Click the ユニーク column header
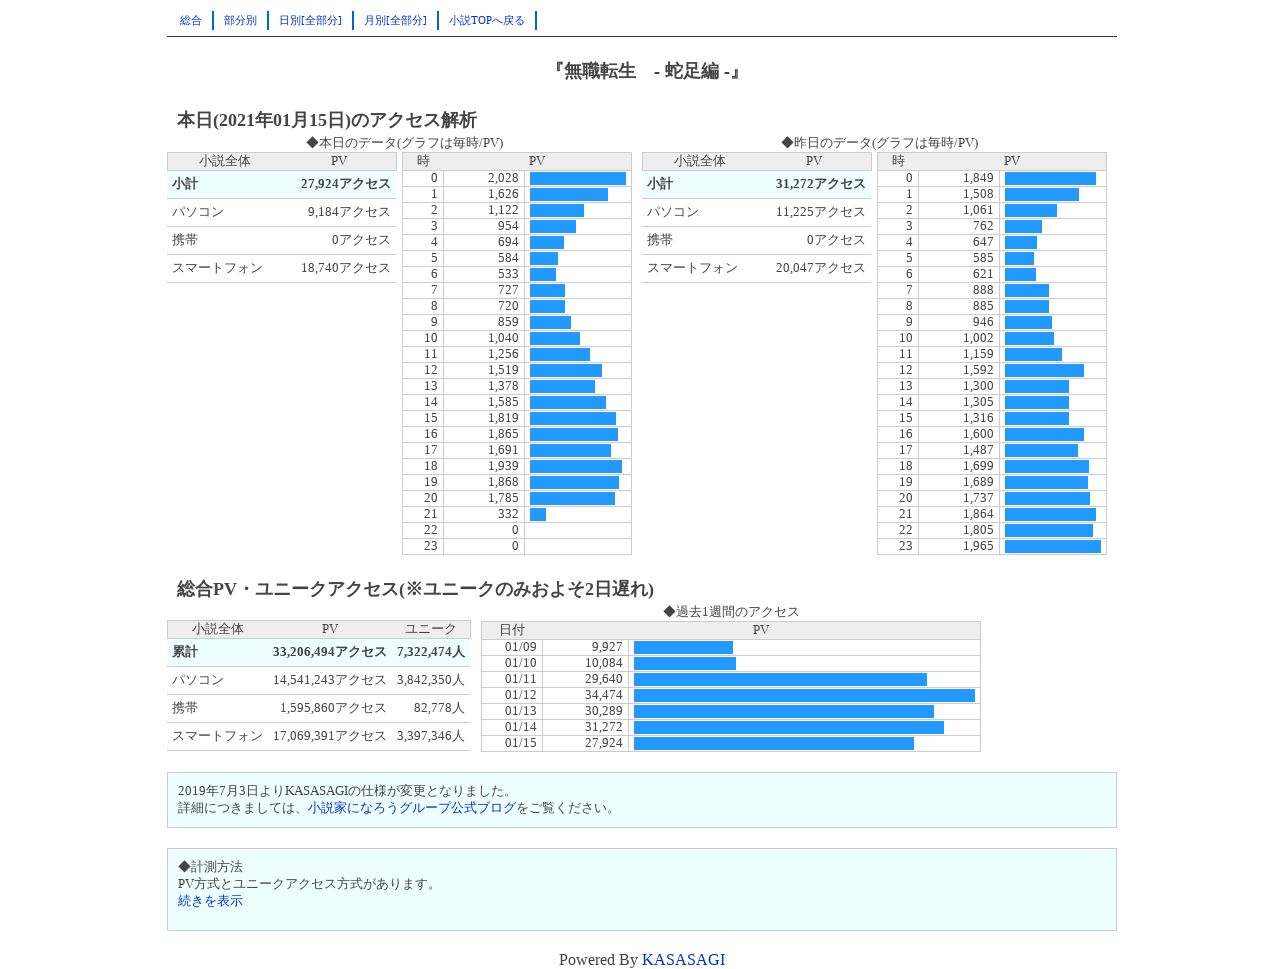 click(x=431, y=629)
